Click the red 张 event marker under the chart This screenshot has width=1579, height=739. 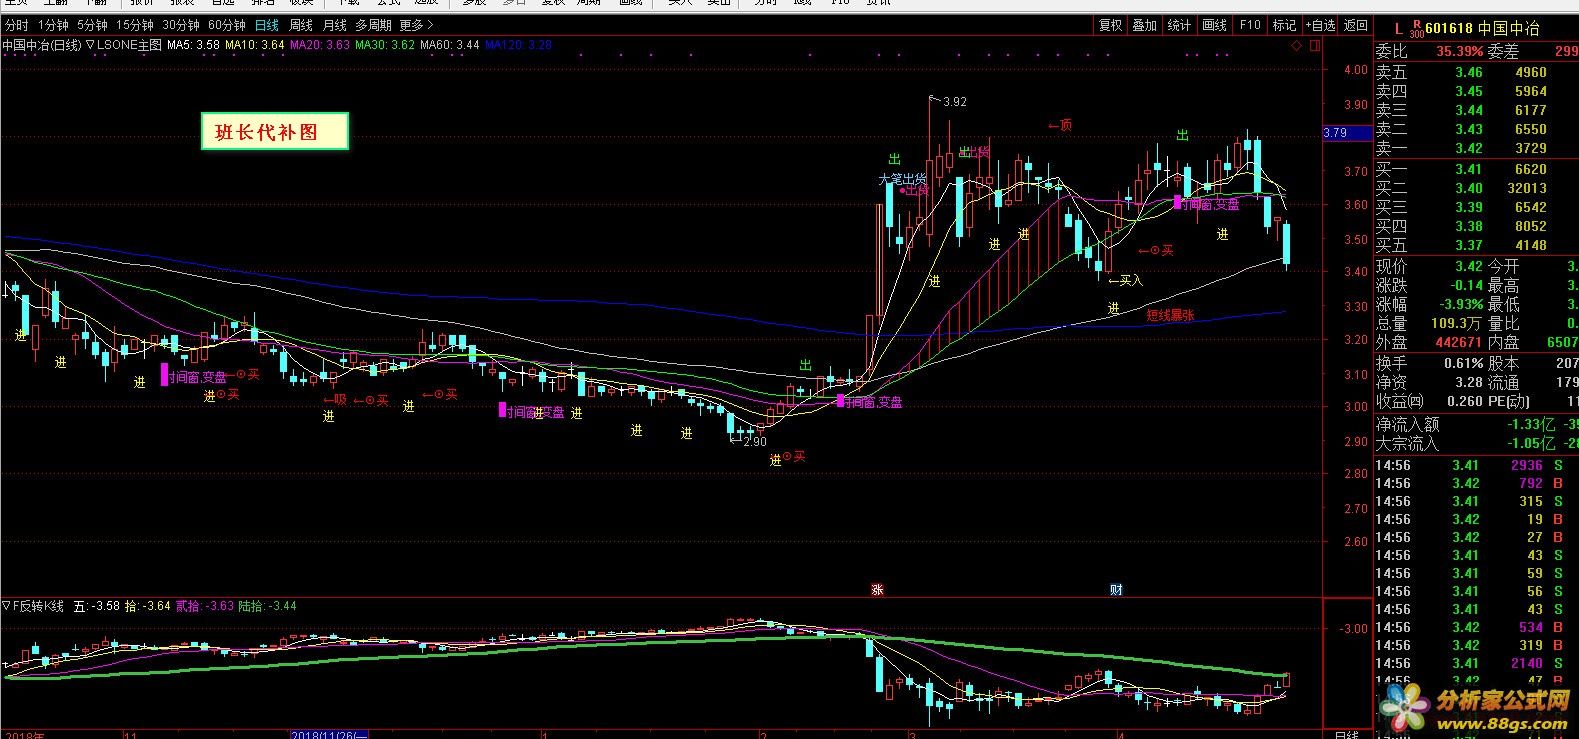coord(877,589)
